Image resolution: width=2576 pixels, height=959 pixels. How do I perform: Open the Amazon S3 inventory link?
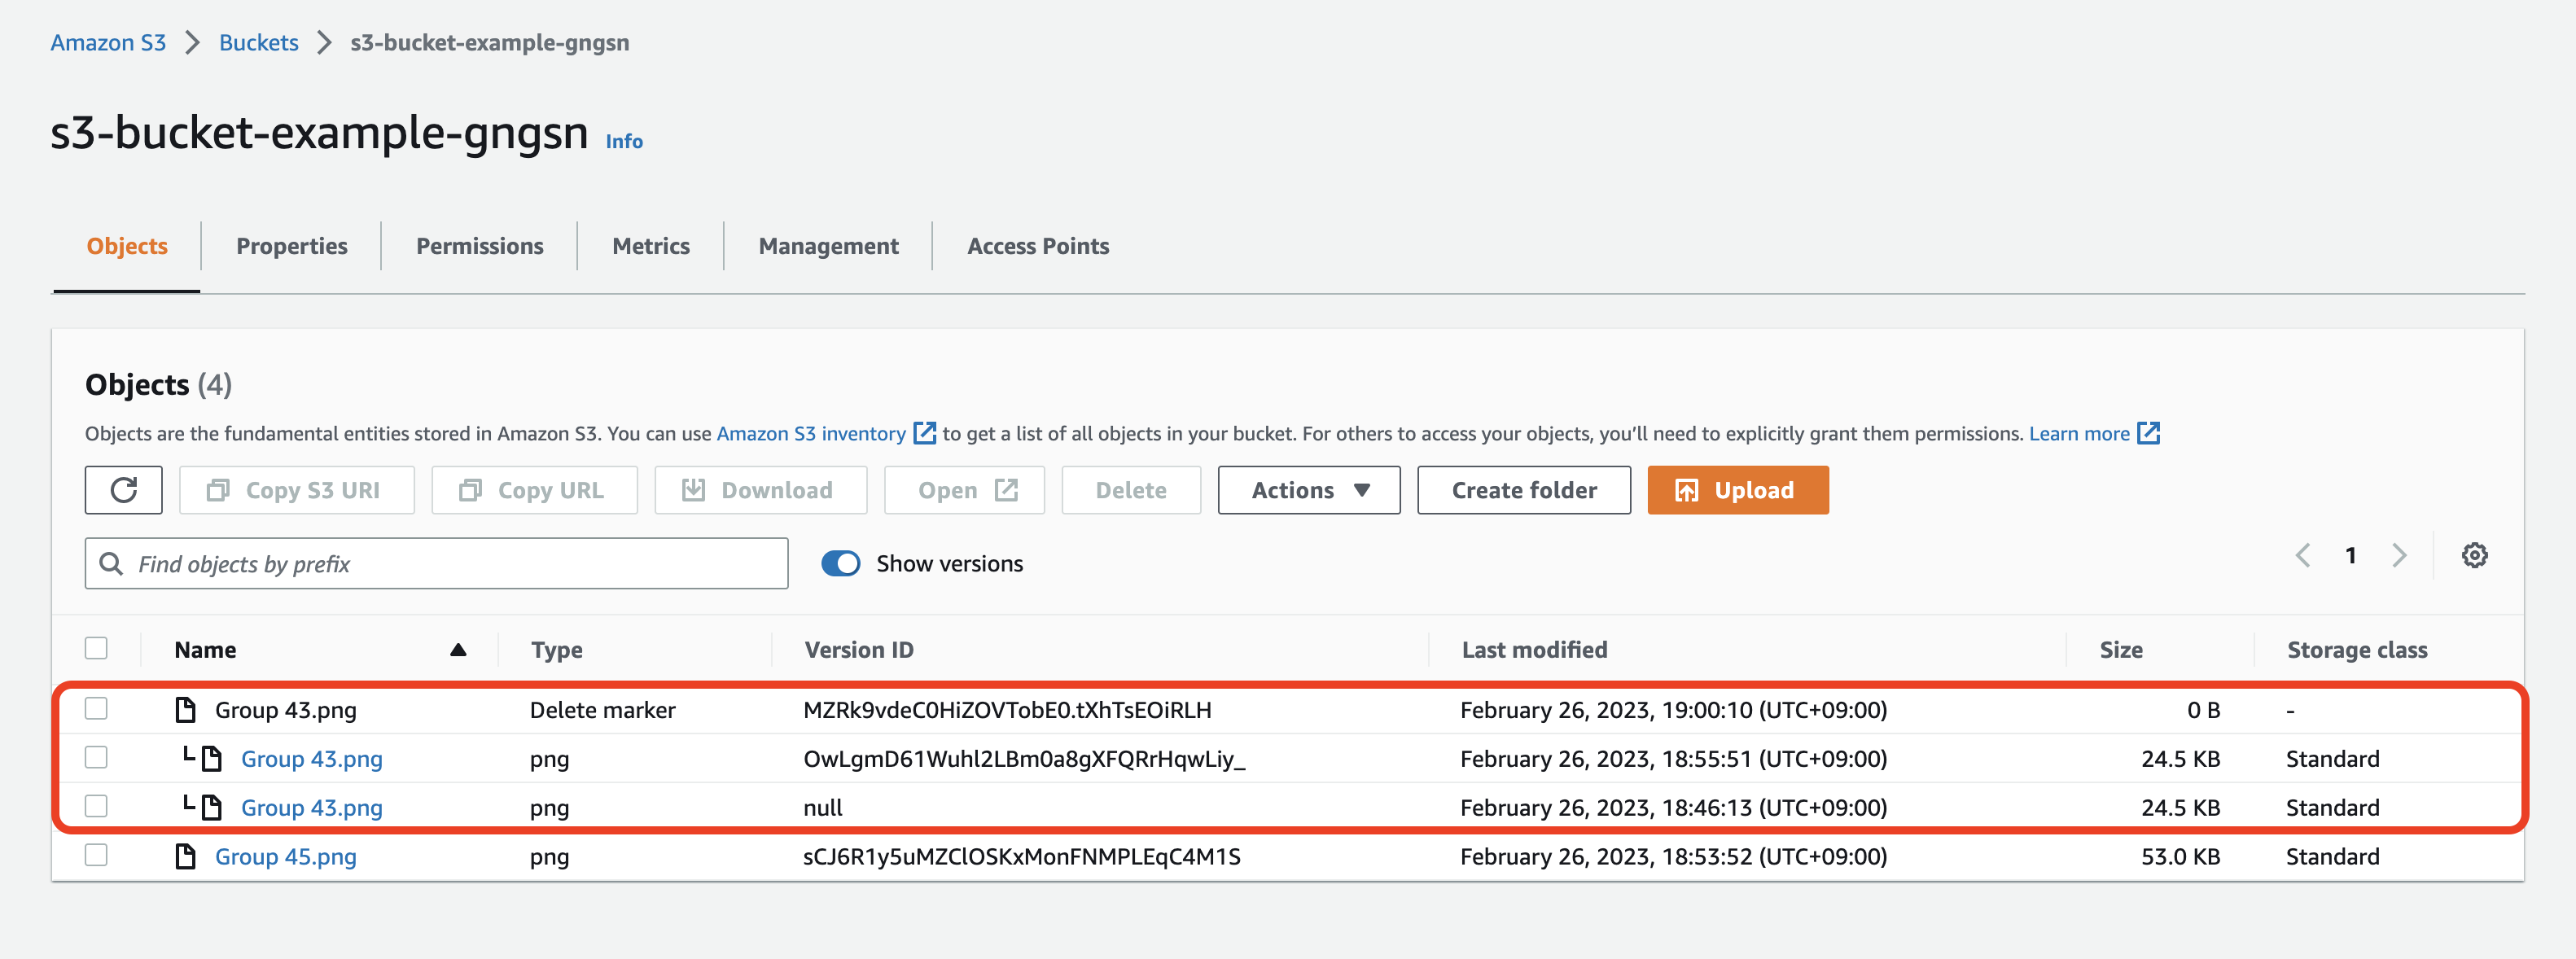(x=811, y=433)
